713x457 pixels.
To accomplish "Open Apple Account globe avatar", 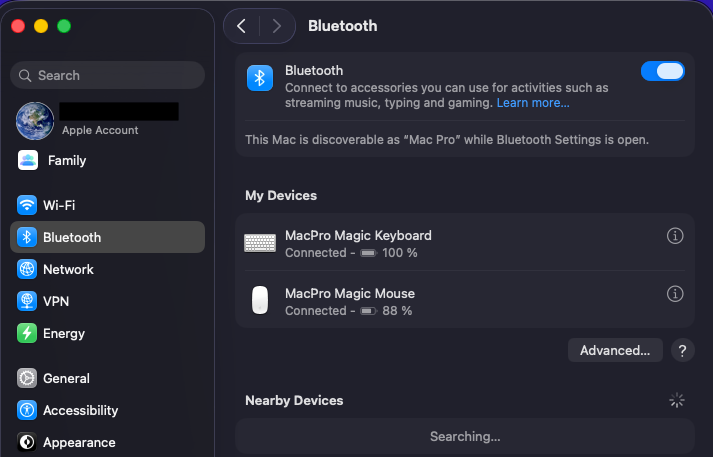I will (x=35, y=121).
